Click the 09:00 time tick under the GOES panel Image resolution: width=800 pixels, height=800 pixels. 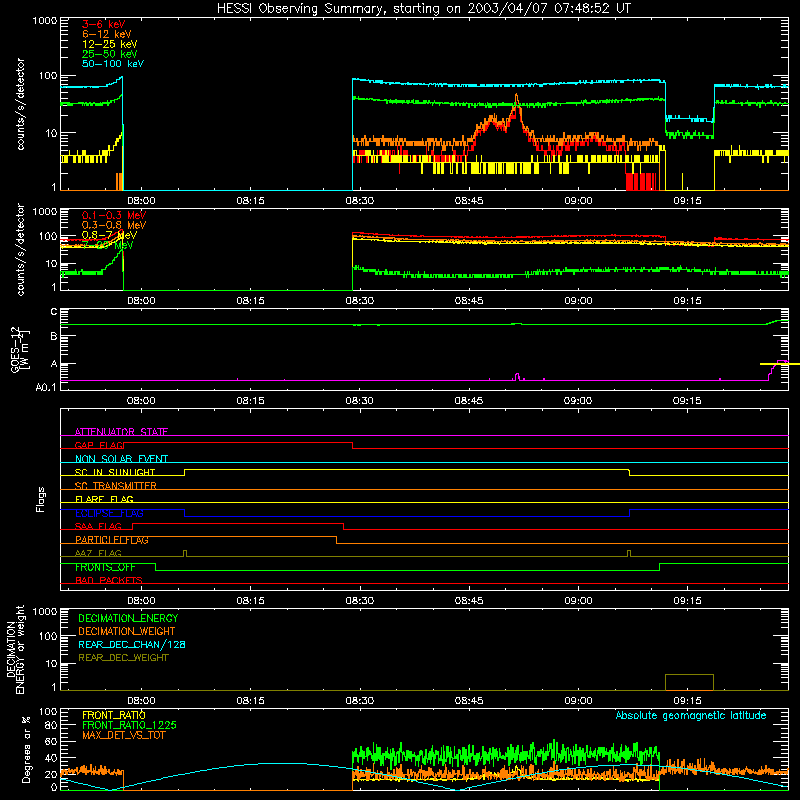[x=578, y=401]
